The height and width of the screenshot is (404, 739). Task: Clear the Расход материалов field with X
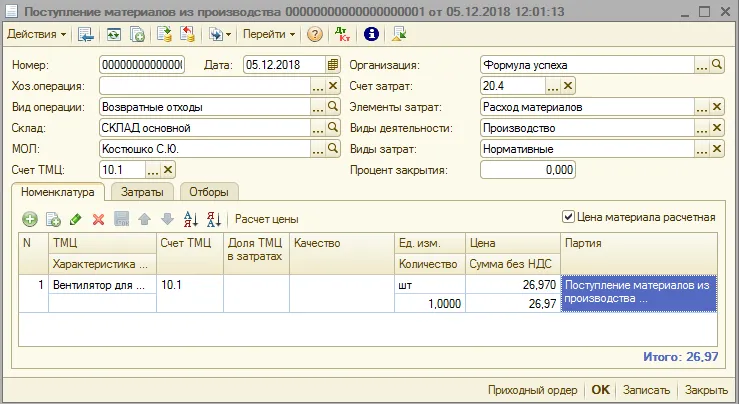(x=717, y=107)
